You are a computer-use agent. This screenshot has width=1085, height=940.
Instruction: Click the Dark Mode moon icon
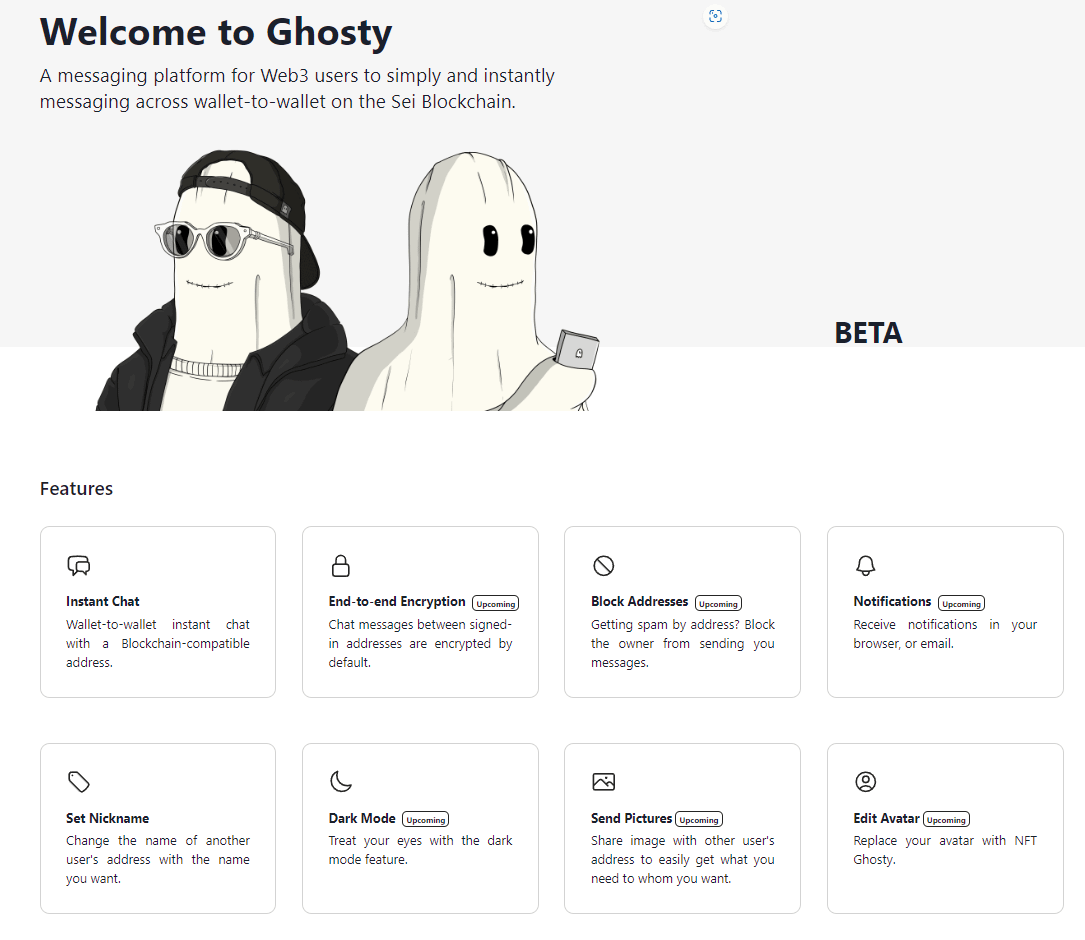point(340,781)
